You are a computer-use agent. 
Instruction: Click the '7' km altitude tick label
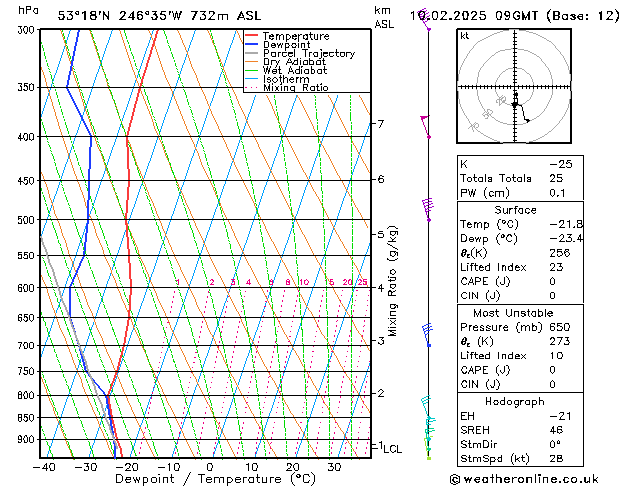pyautogui.click(x=381, y=124)
